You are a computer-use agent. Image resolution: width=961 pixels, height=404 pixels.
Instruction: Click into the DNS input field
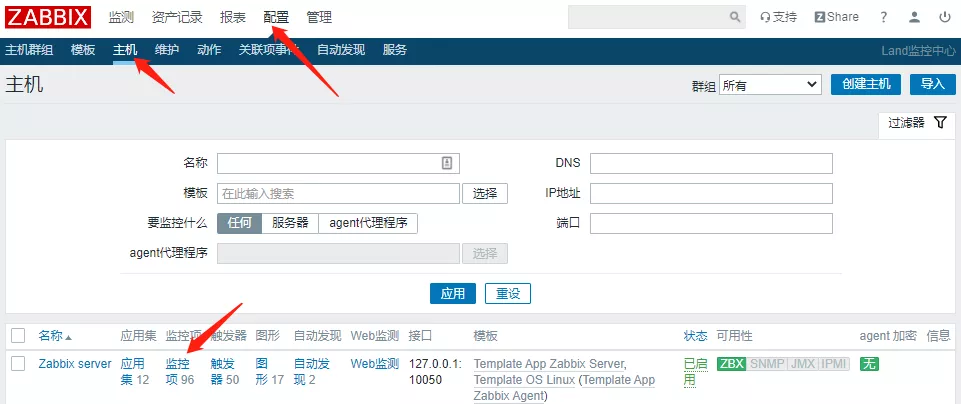pyautogui.click(x=711, y=163)
